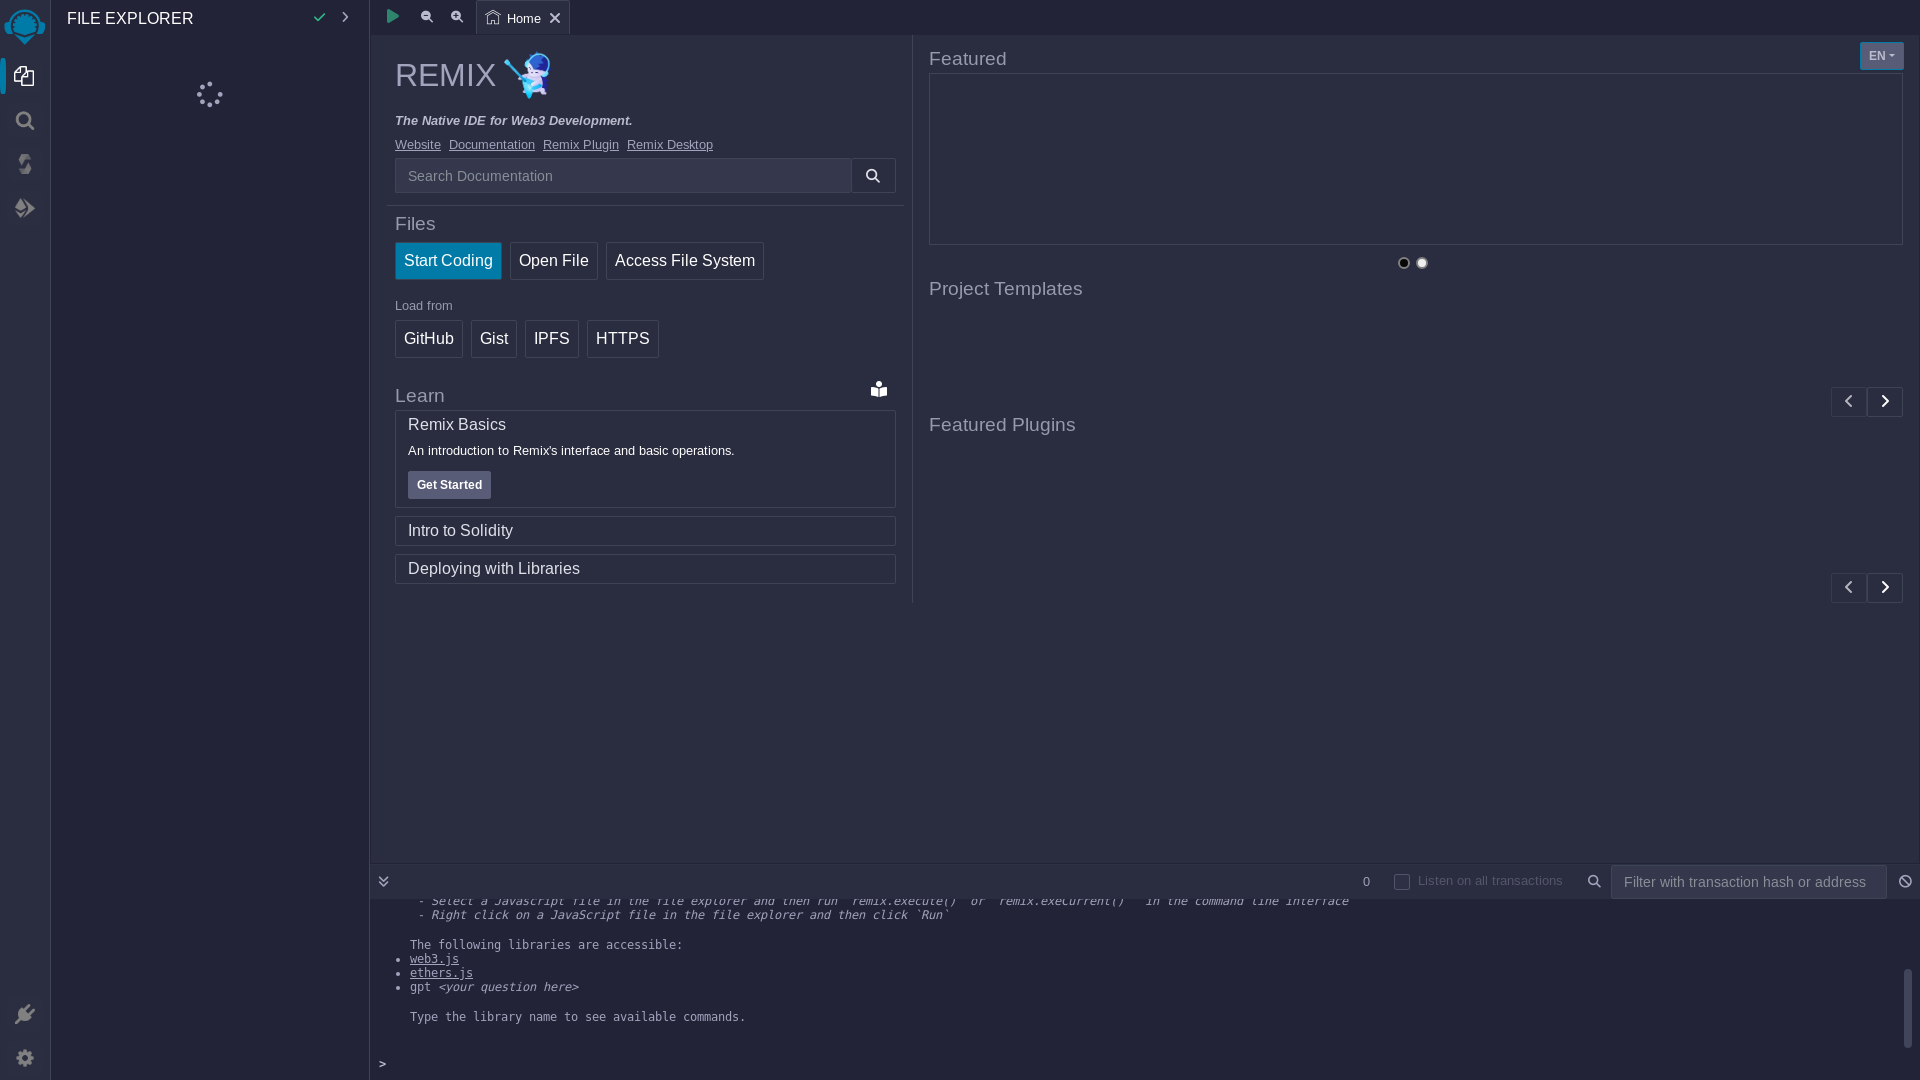Viewport: 1920px width, 1080px height.
Task: Click the terminal scrollbar thumb
Action: (1908, 1008)
